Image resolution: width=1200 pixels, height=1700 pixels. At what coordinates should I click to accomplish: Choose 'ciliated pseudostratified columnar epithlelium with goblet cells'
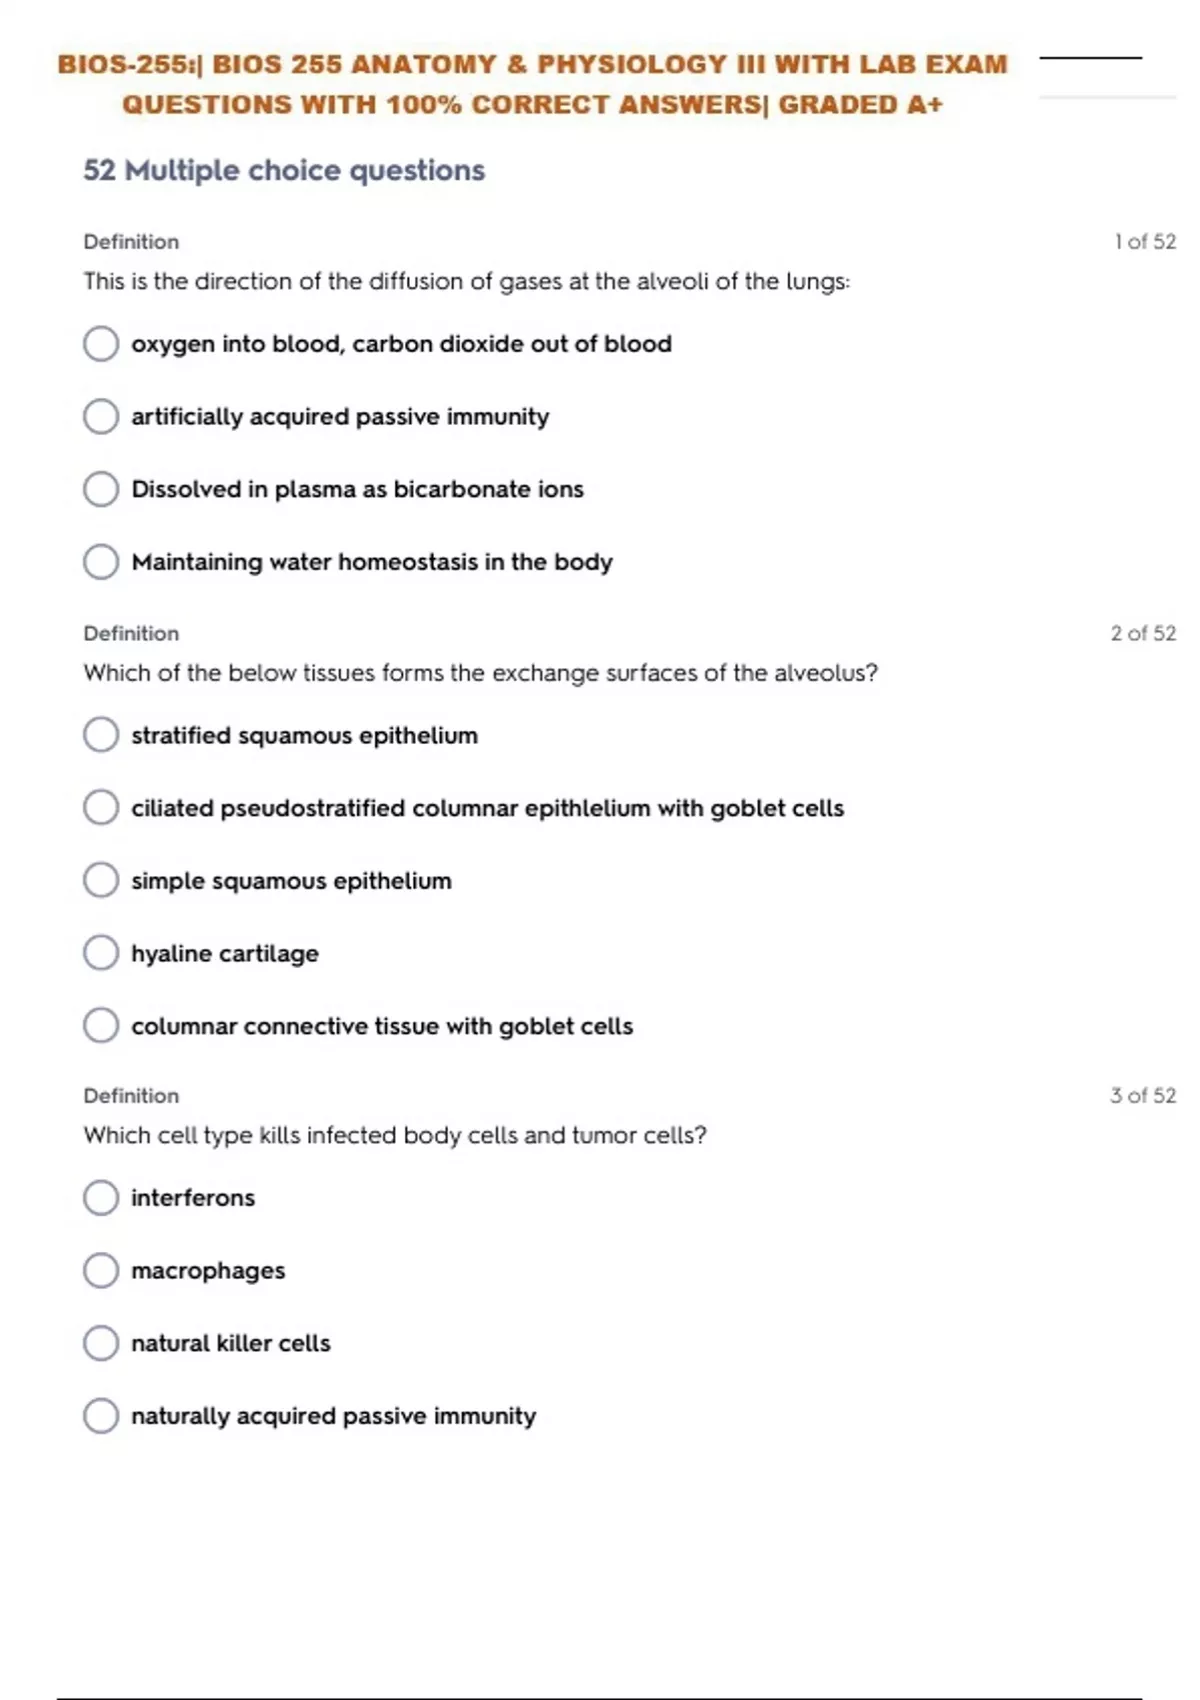(101, 808)
